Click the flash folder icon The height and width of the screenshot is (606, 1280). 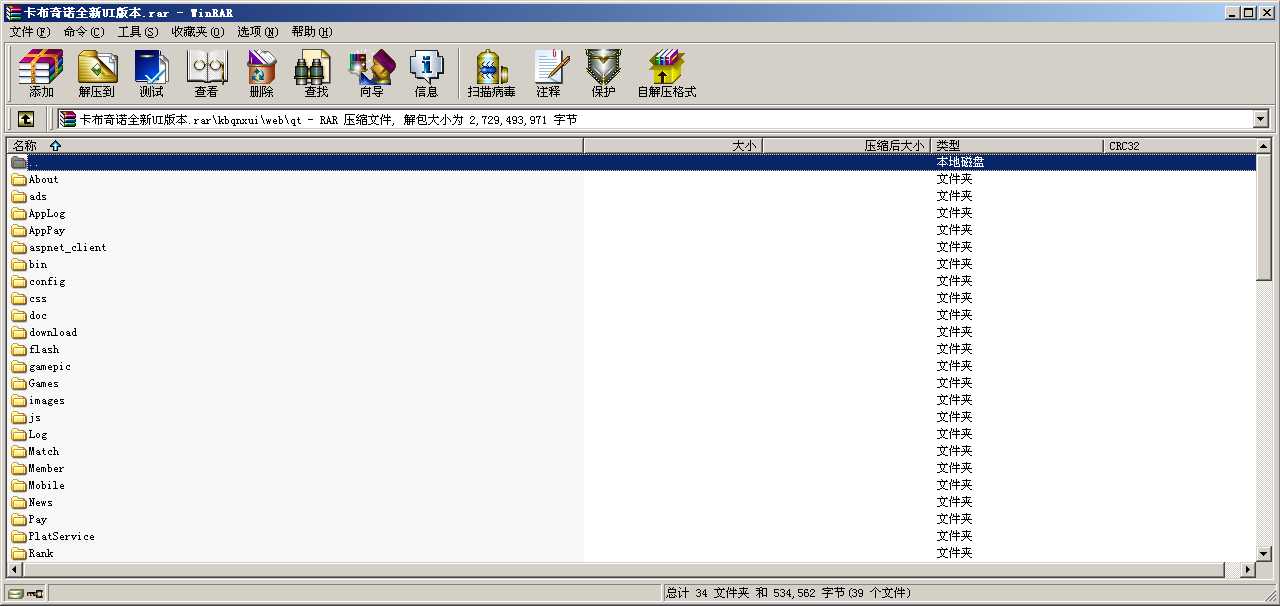pyautogui.click(x=19, y=350)
